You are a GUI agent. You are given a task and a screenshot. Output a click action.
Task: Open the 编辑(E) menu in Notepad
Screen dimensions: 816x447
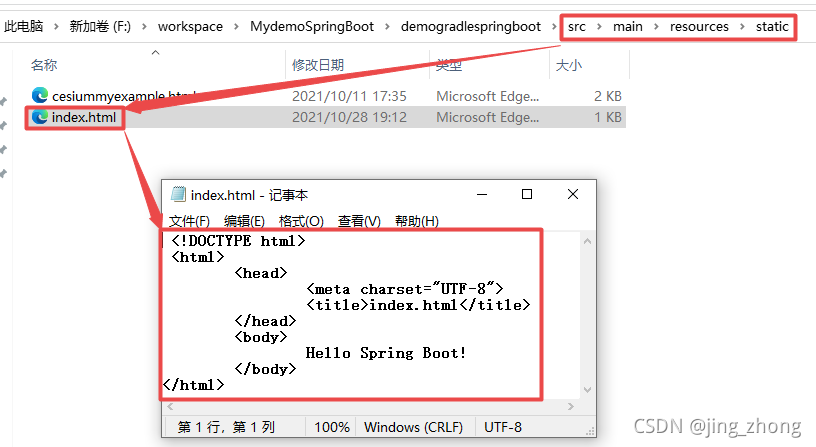pyautogui.click(x=245, y=221)
